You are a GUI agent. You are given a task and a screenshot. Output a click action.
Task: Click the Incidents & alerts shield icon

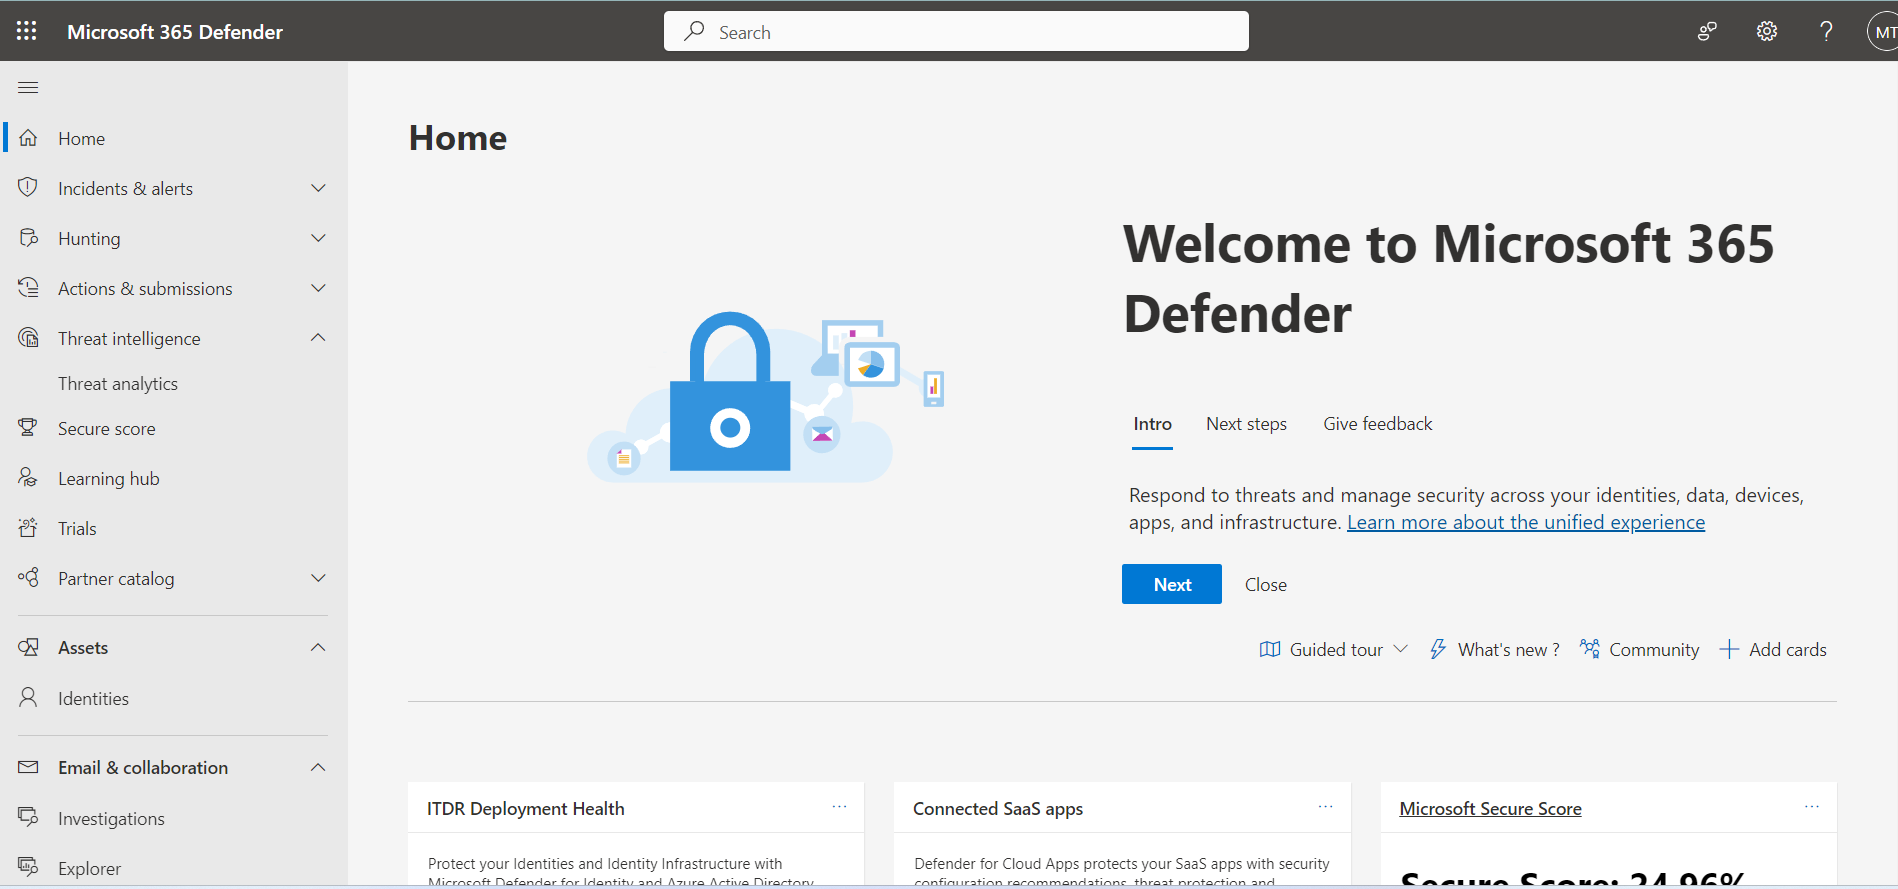click(x=28, y=188)
